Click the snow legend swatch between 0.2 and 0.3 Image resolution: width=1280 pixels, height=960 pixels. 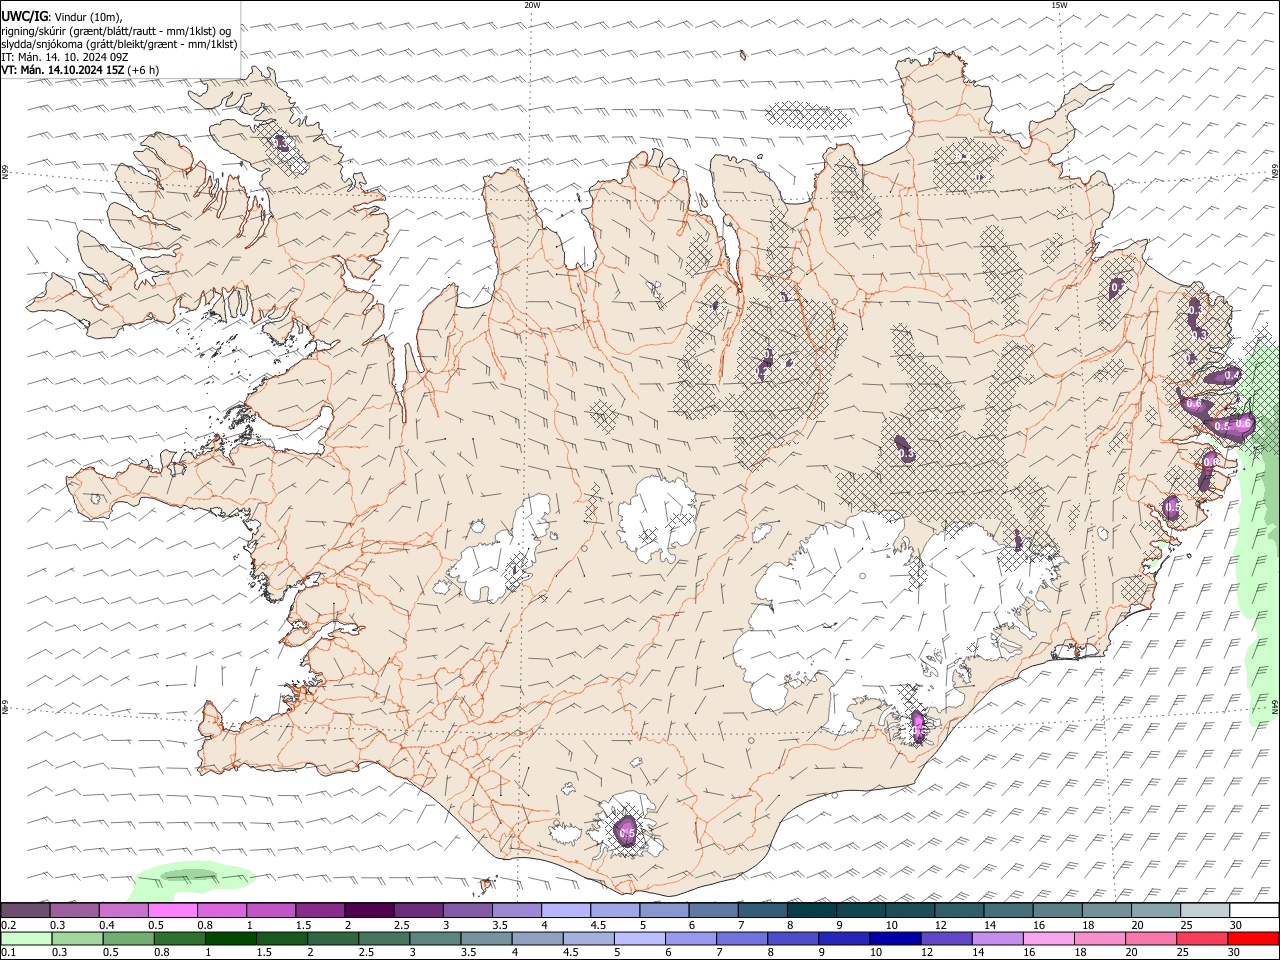pos(26,910)
